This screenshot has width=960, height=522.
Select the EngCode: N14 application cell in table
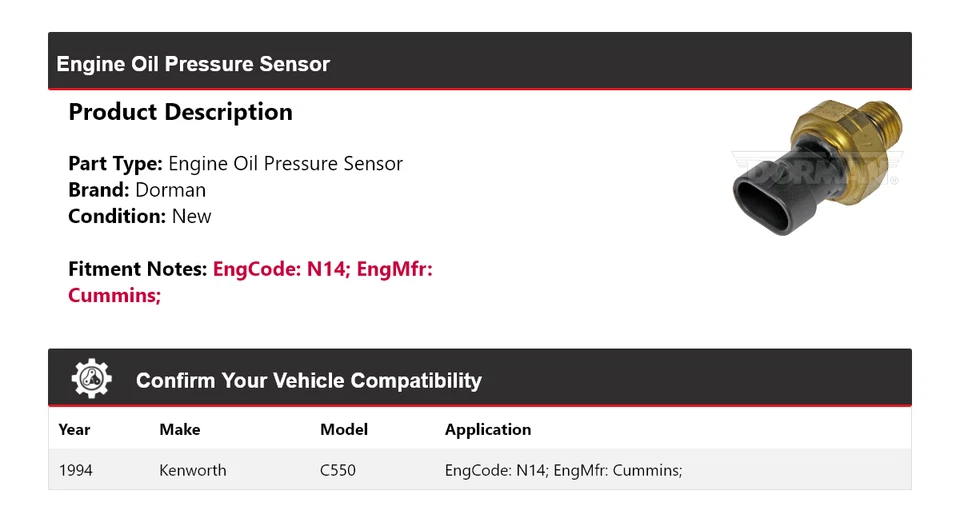pyautogui.click(x=563, y=470)
